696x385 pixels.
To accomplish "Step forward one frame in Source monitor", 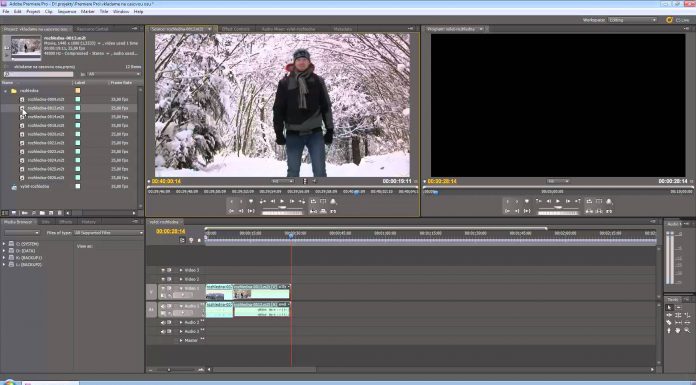I will [x=292, y=201].
